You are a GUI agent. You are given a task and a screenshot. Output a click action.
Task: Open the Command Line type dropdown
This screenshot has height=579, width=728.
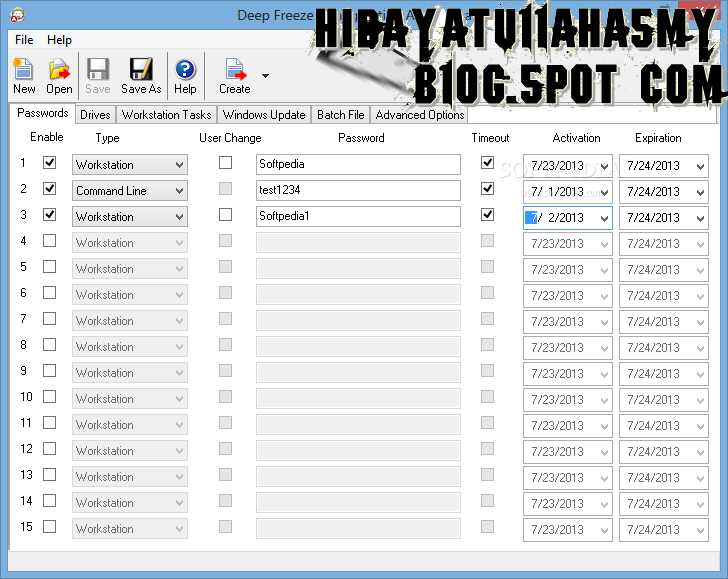[130, 191]
